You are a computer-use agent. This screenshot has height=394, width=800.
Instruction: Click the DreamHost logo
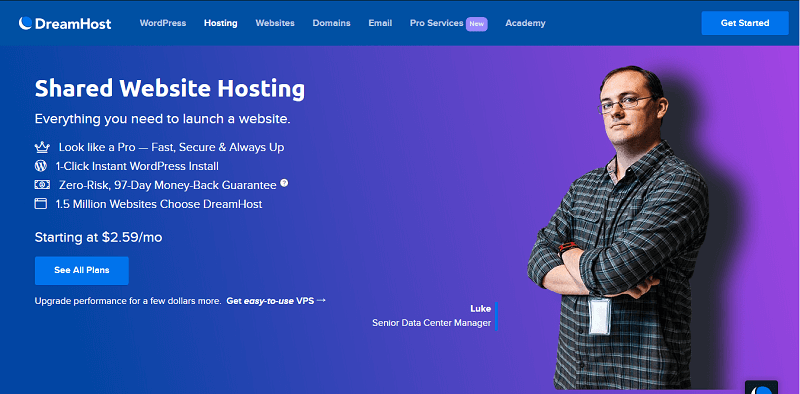[x=65, y=23]
